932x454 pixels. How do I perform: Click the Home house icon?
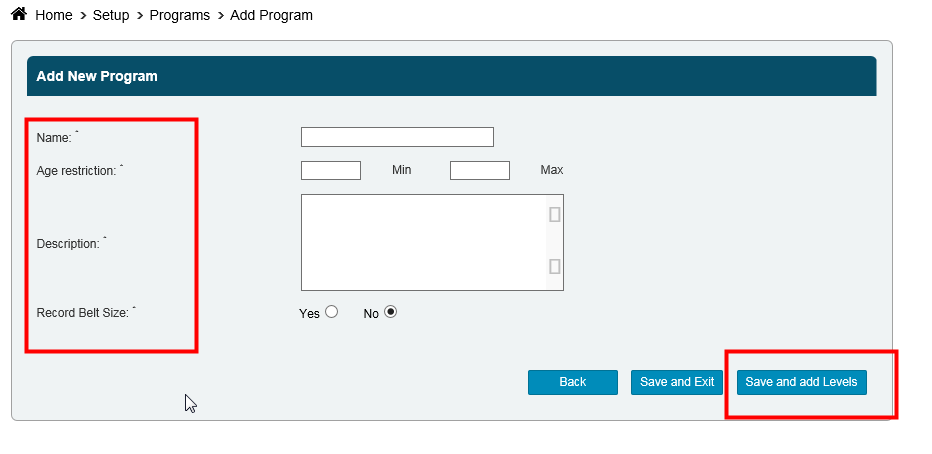tap(18, 15)
